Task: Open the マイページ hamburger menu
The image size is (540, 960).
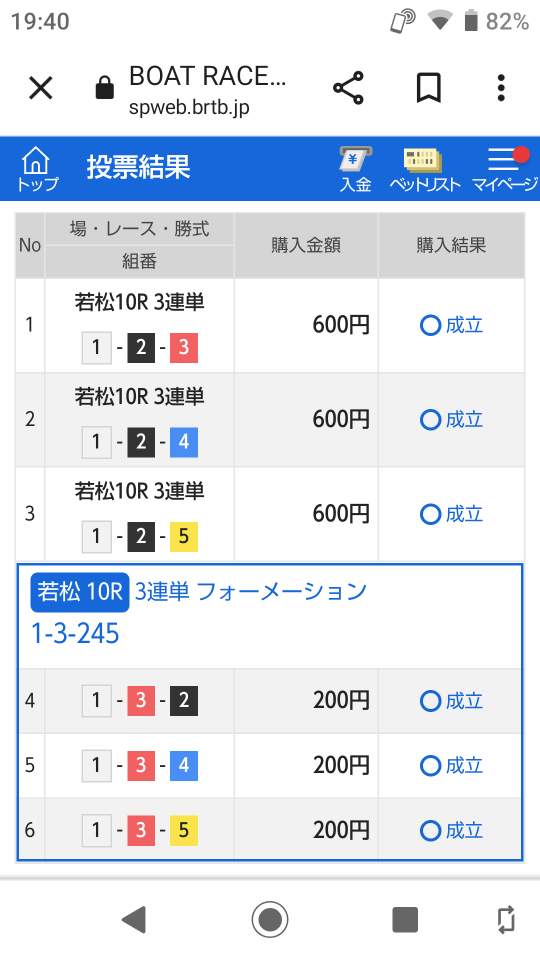Action: pos(505,170)
